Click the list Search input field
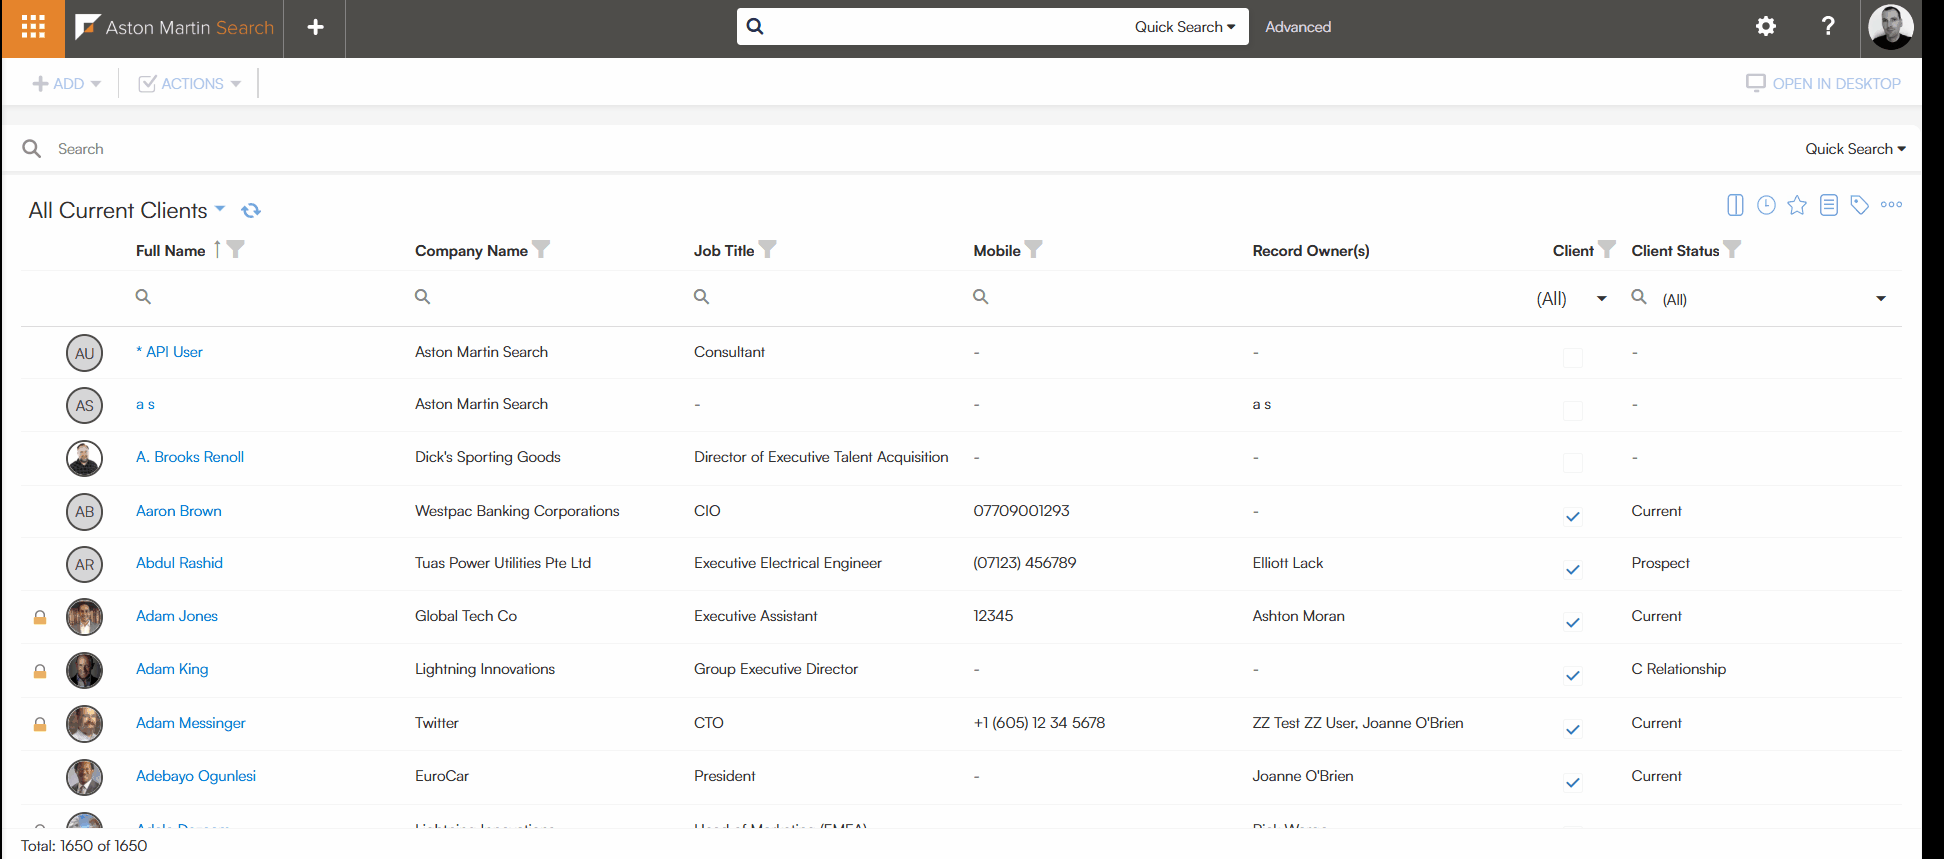1944x859 pixels. (x=920, y=149)
